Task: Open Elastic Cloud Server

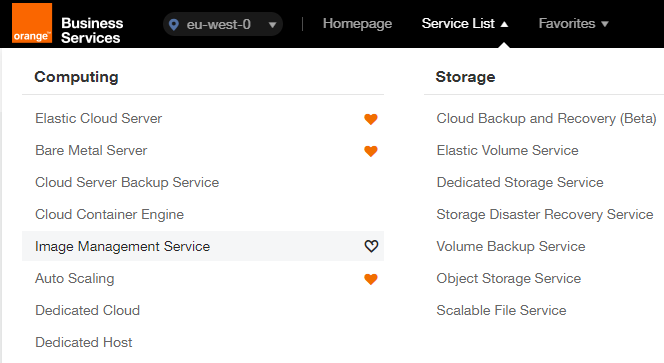Action: point(98,118)
